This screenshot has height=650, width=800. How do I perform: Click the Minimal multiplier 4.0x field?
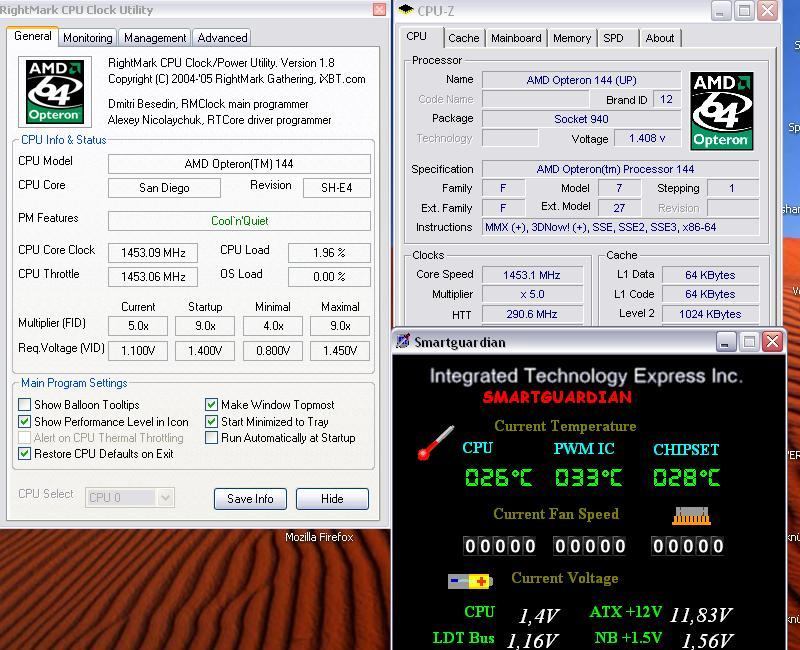coord(273,326)
